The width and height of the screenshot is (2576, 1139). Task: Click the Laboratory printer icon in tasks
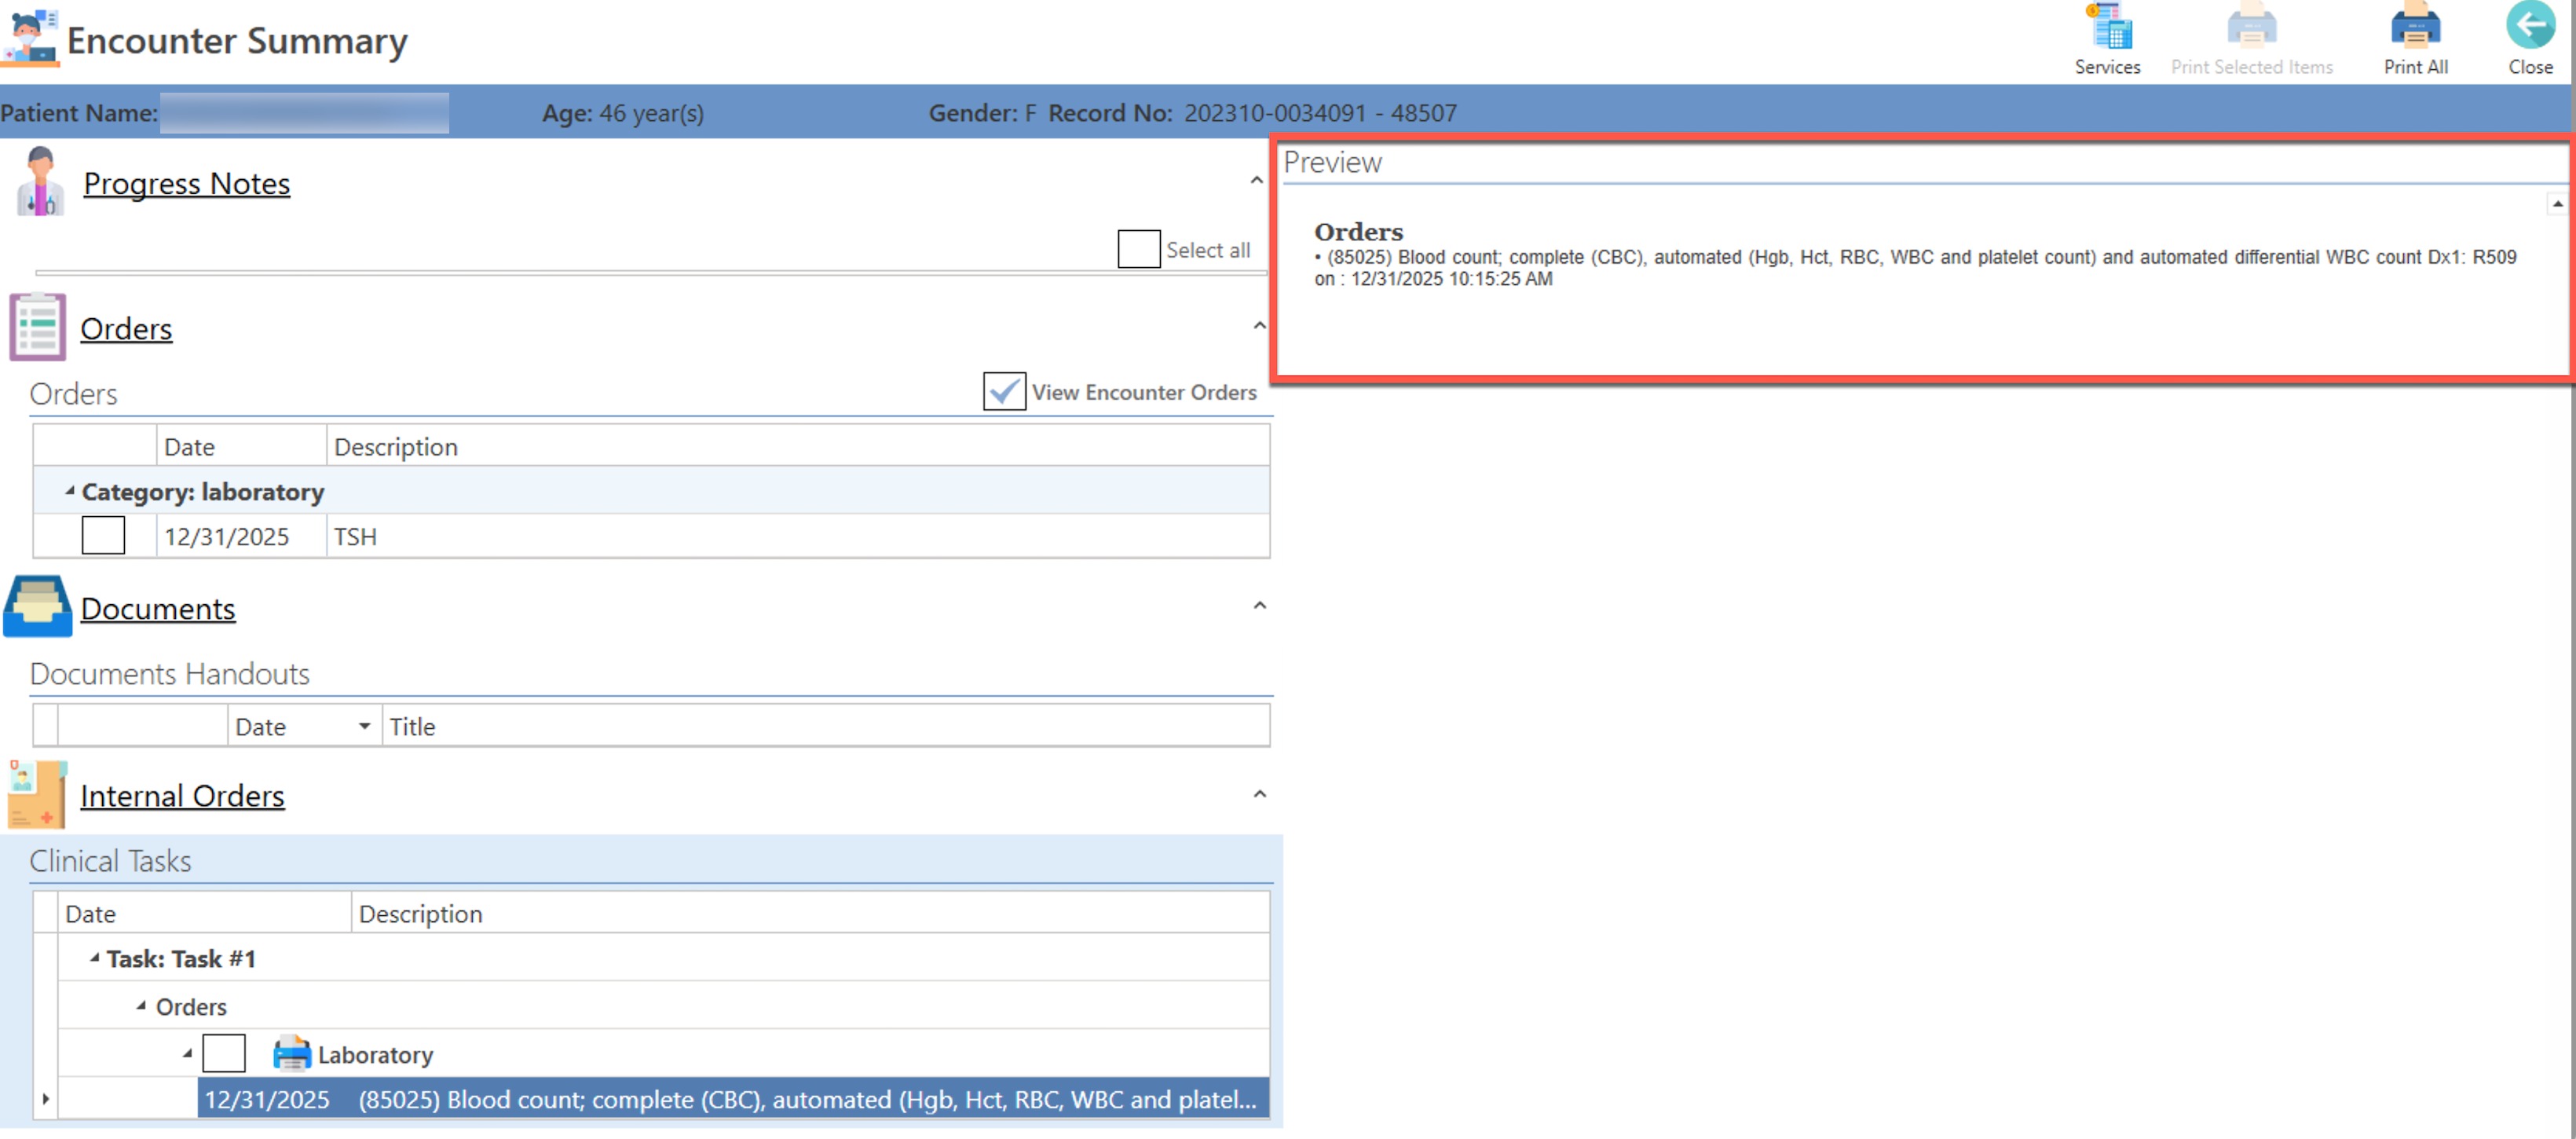(291, 1053)
